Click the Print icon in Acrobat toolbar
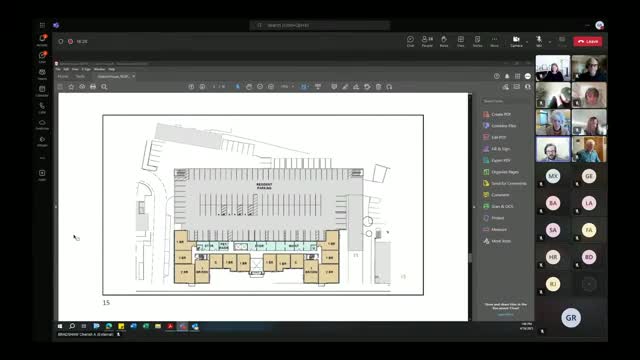Viewport: 640px width, 360px height. [93, 87]
